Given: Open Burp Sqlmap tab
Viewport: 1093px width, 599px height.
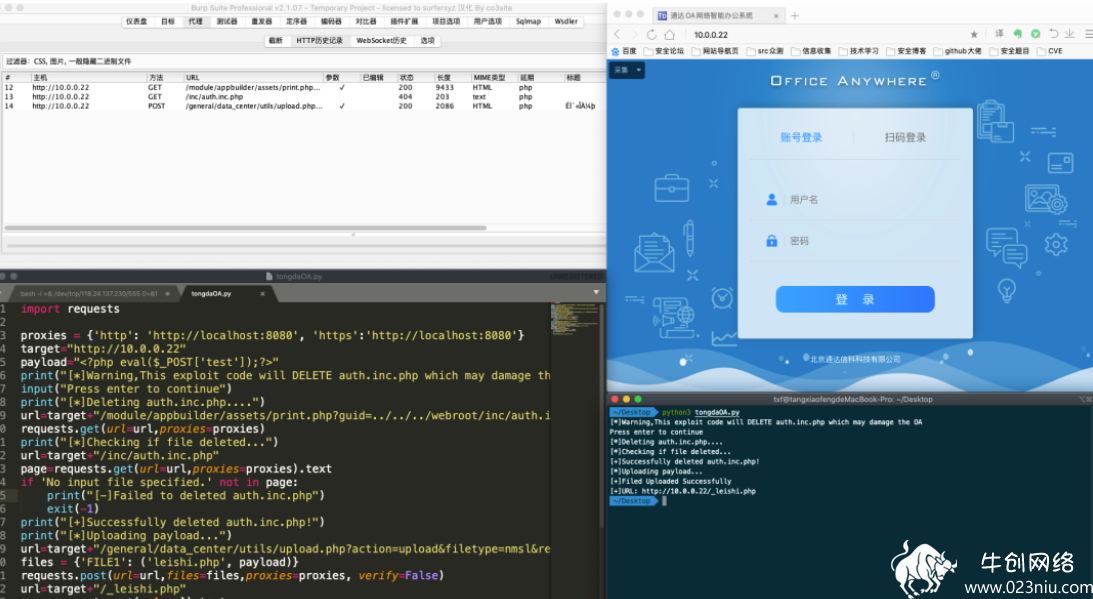Looking at the screenshot, I should 528,22.
